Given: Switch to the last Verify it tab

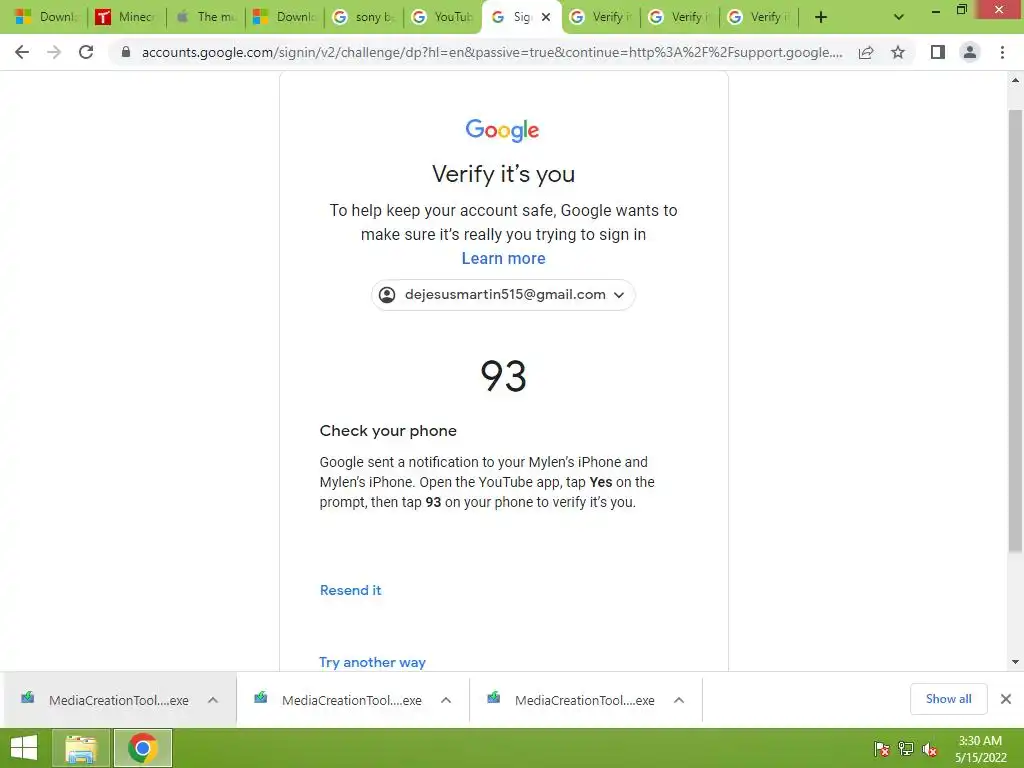Looking at the screenshot, I should click(x=759, y=17).
